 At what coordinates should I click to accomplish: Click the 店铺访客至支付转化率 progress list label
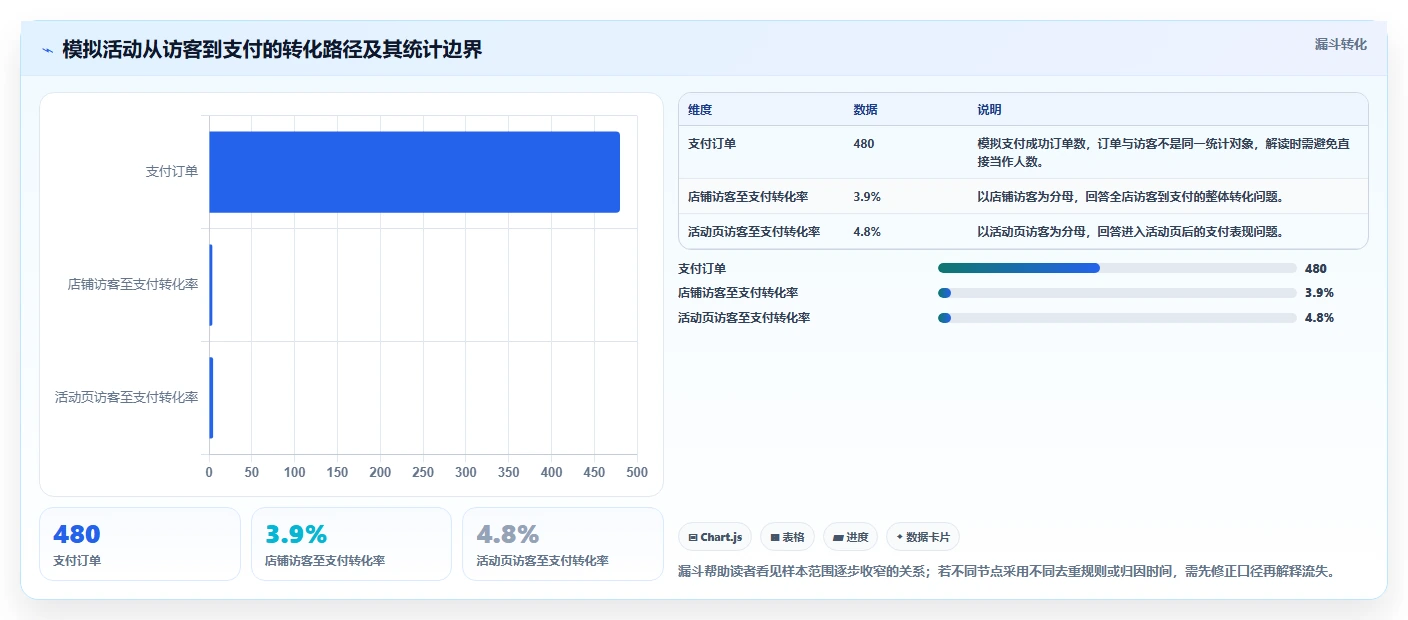[x=738, y=293]
